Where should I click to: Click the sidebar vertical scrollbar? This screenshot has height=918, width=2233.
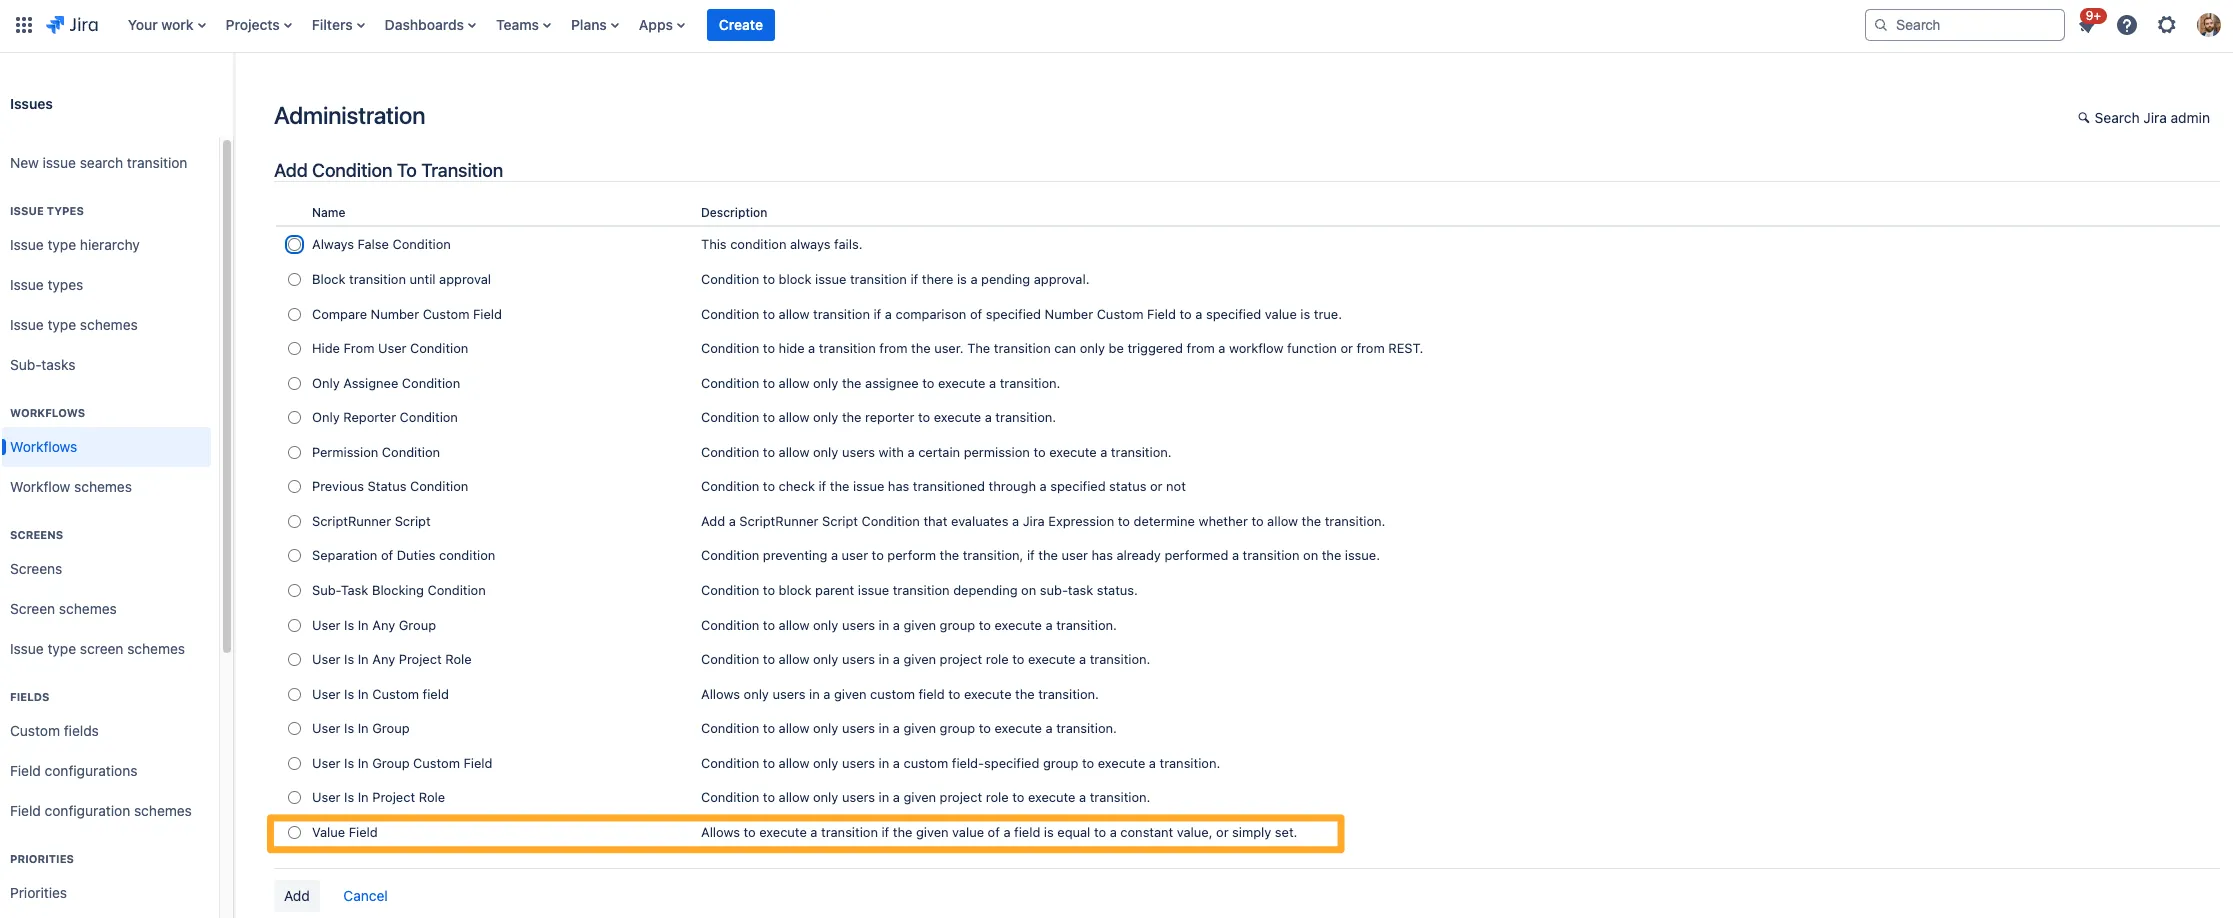tap(227, 396)
